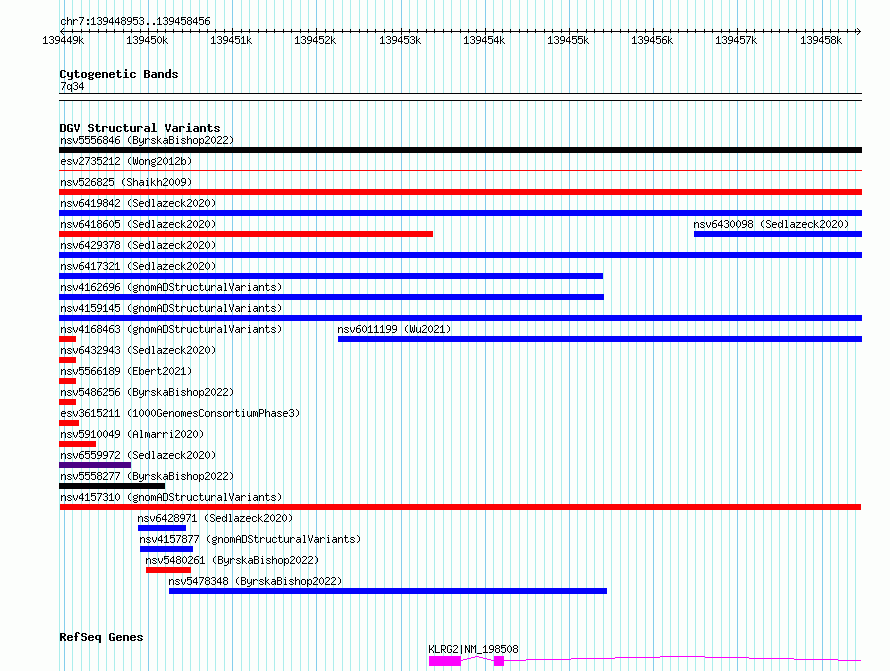This screenshot has height=671, width=890.
Task: Select the black nsv5556846 variant bar
Action: [x=460, y=150]
